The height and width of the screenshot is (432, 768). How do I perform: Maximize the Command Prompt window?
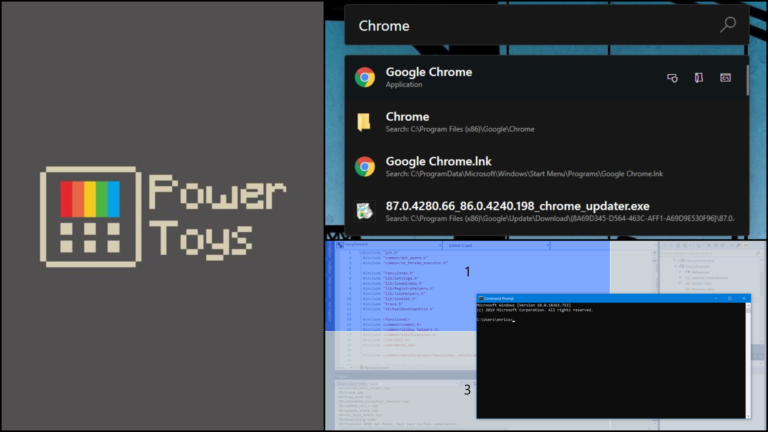coord(730,298)
